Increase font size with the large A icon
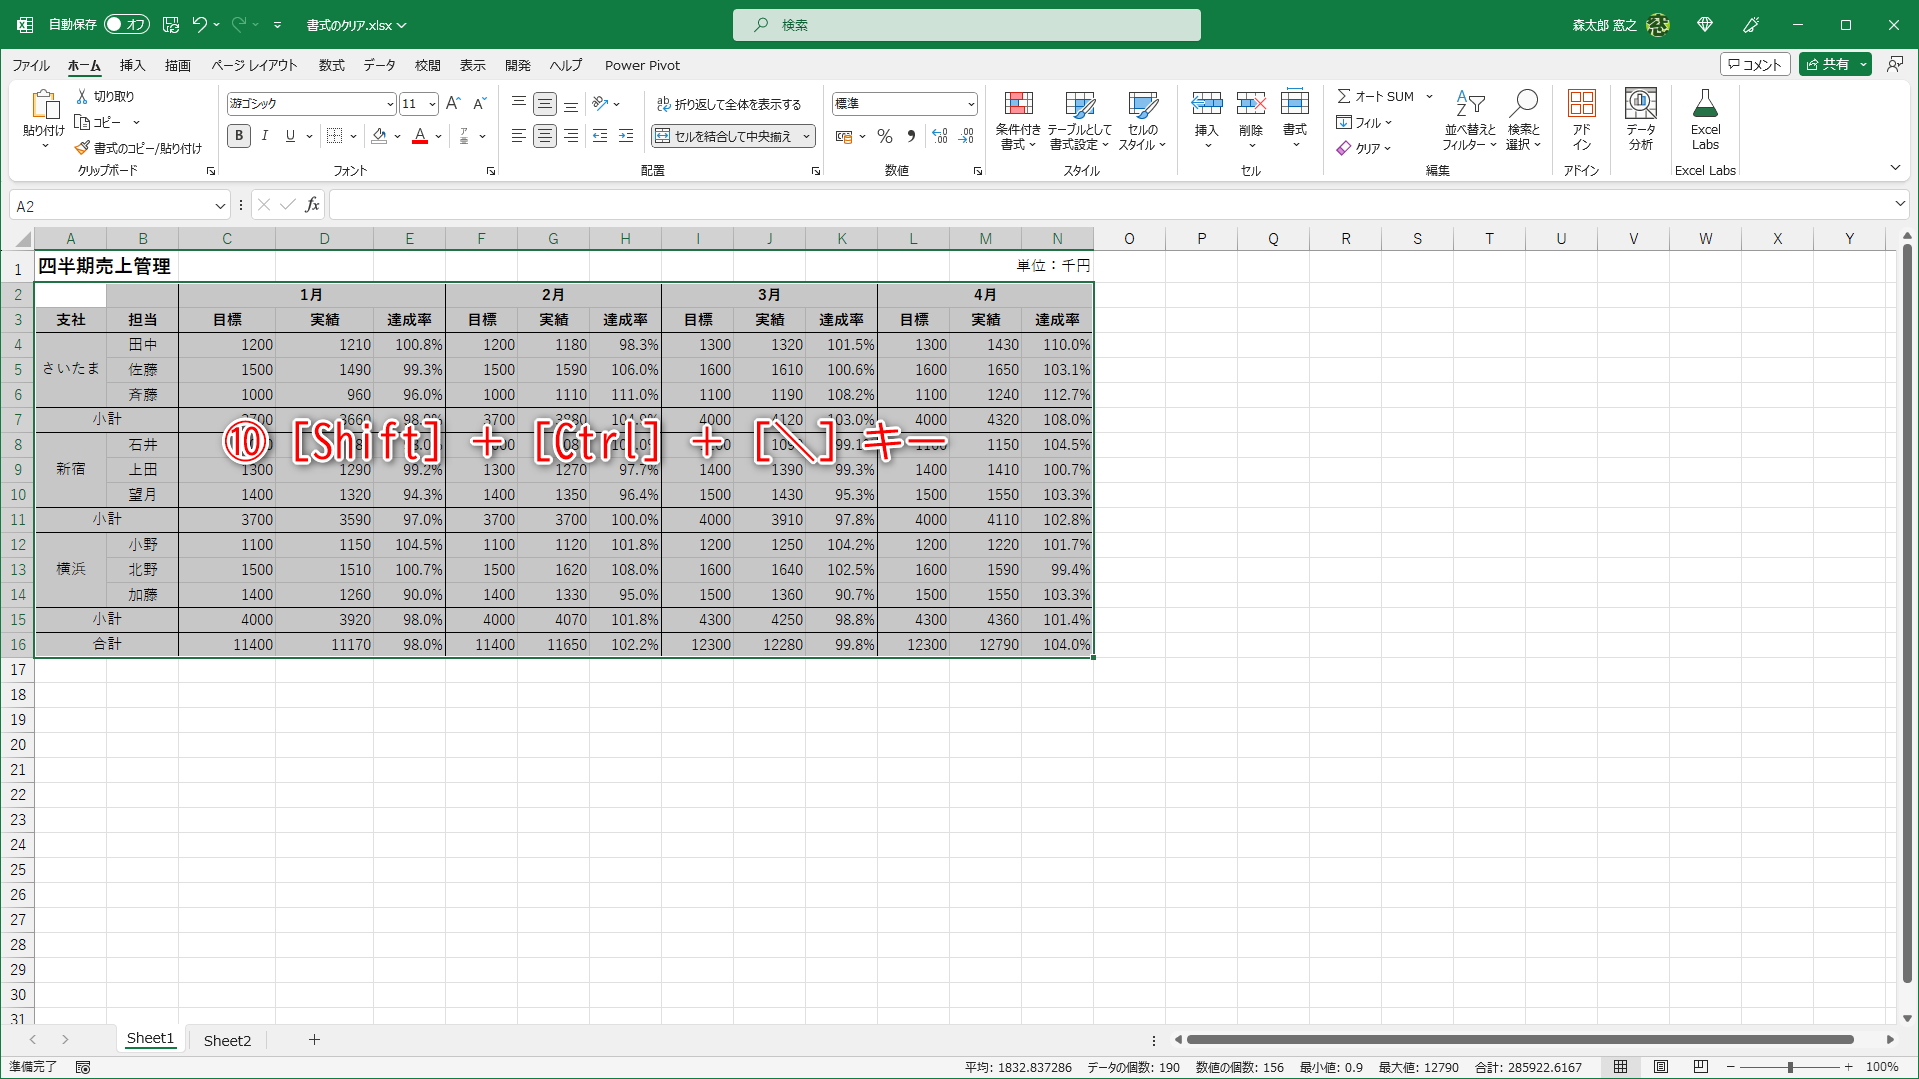 [x=453, y=103]
